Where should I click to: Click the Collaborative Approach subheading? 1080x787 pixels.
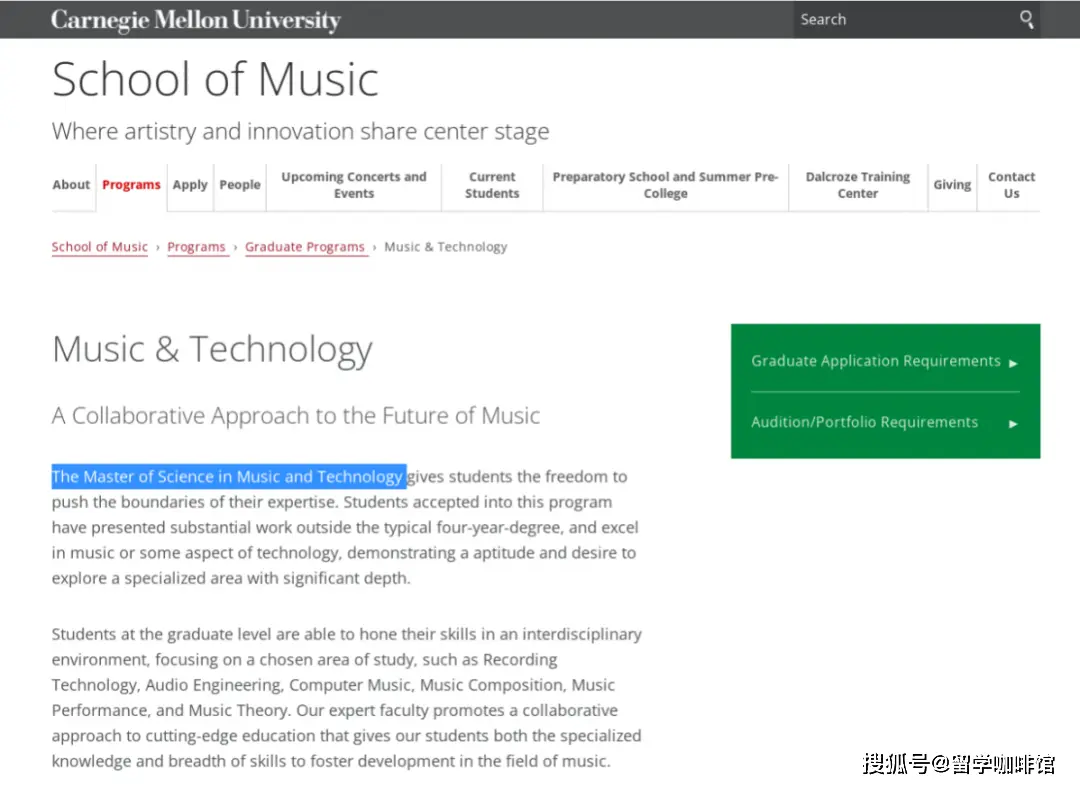tap(295, 415)
